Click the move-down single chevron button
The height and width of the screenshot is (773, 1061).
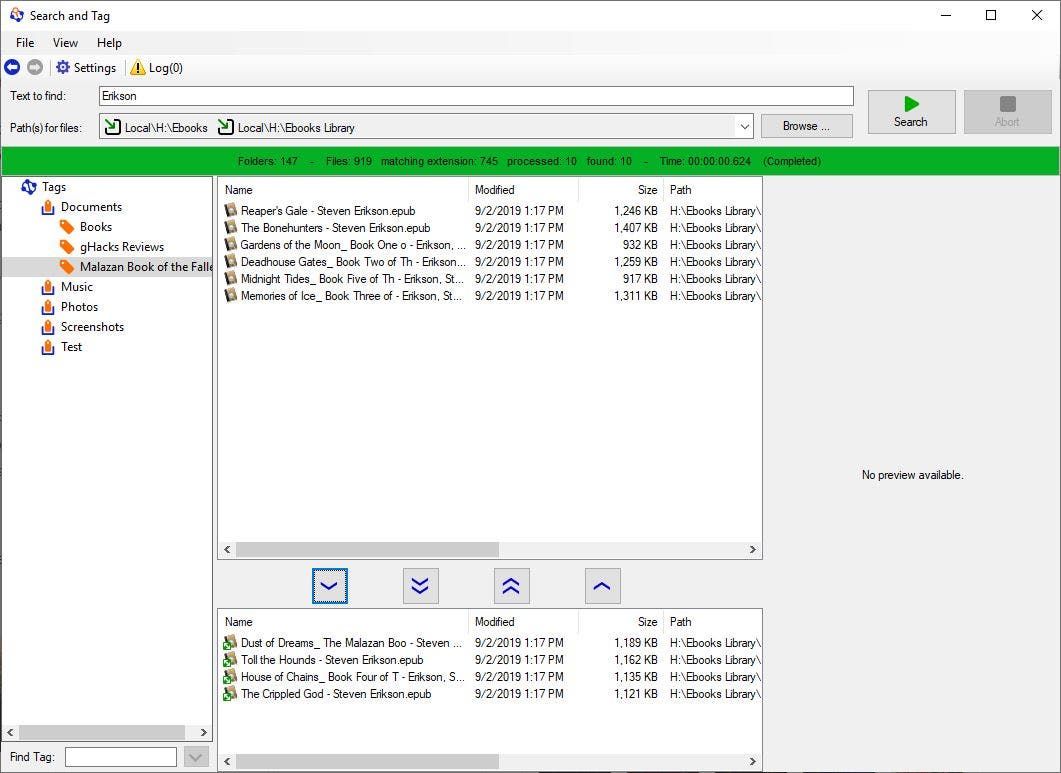point(330,586)
